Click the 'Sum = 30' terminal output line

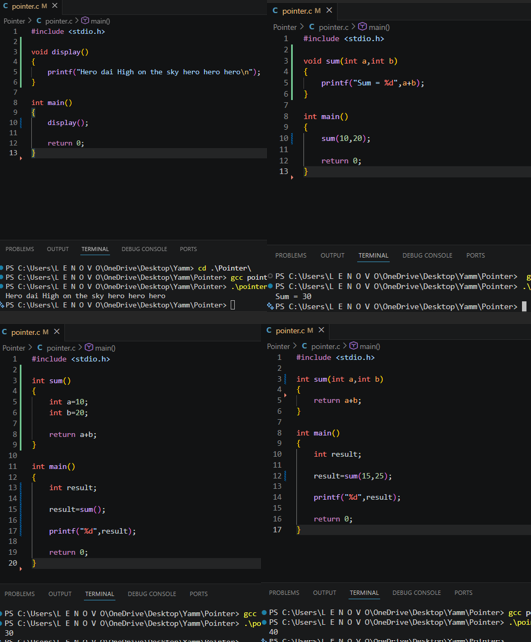(293, 296)
